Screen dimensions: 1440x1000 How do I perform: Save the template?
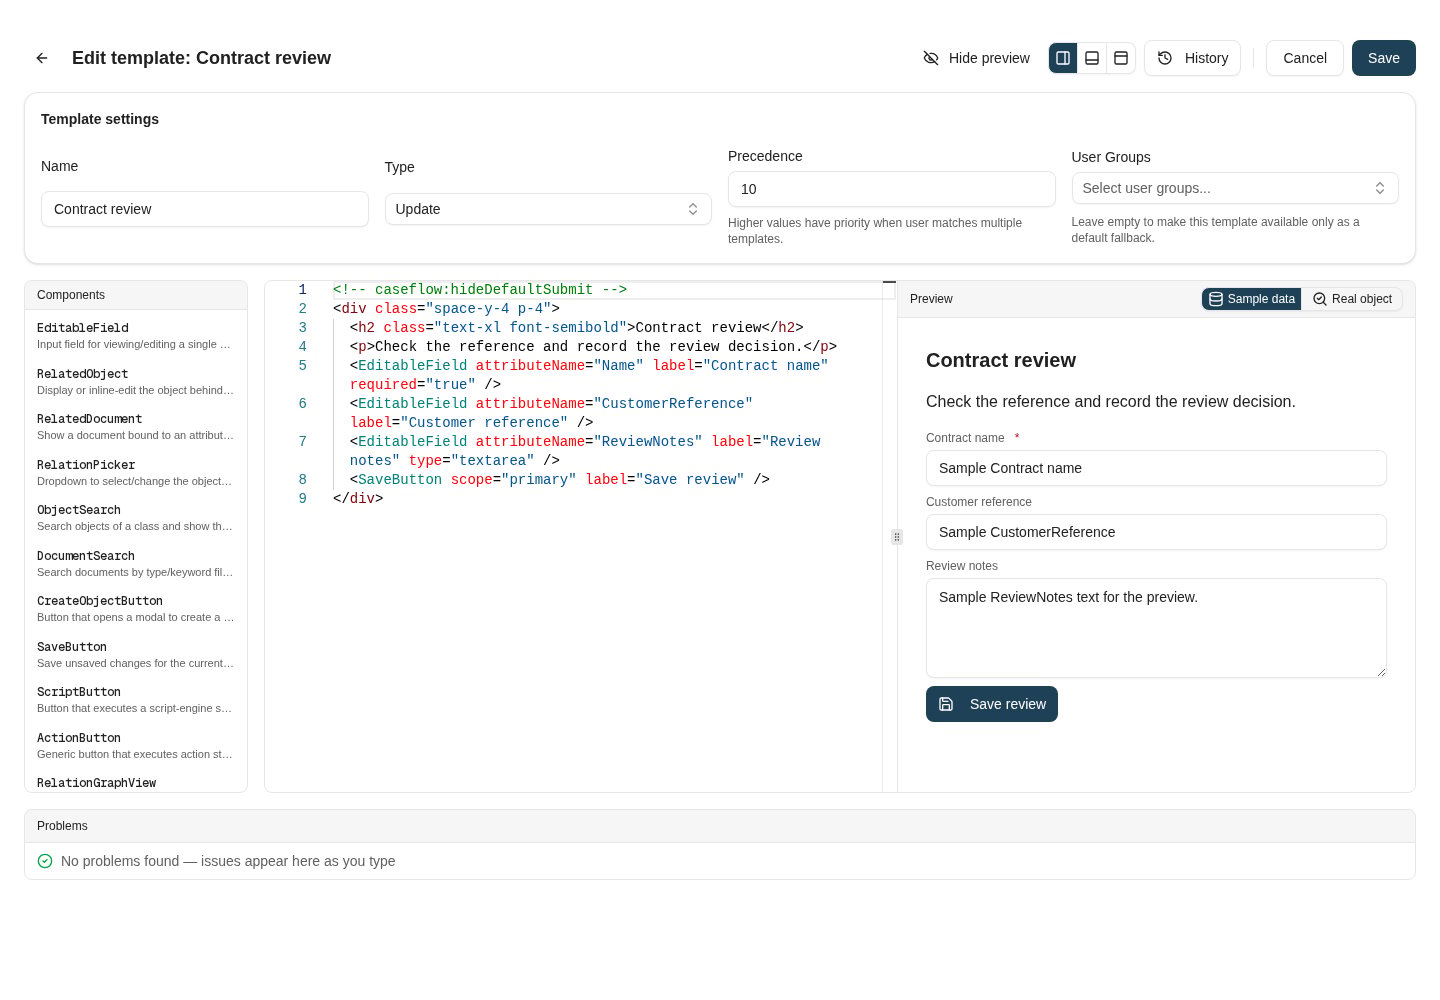pyautogui.click(x=1383, y=58)
